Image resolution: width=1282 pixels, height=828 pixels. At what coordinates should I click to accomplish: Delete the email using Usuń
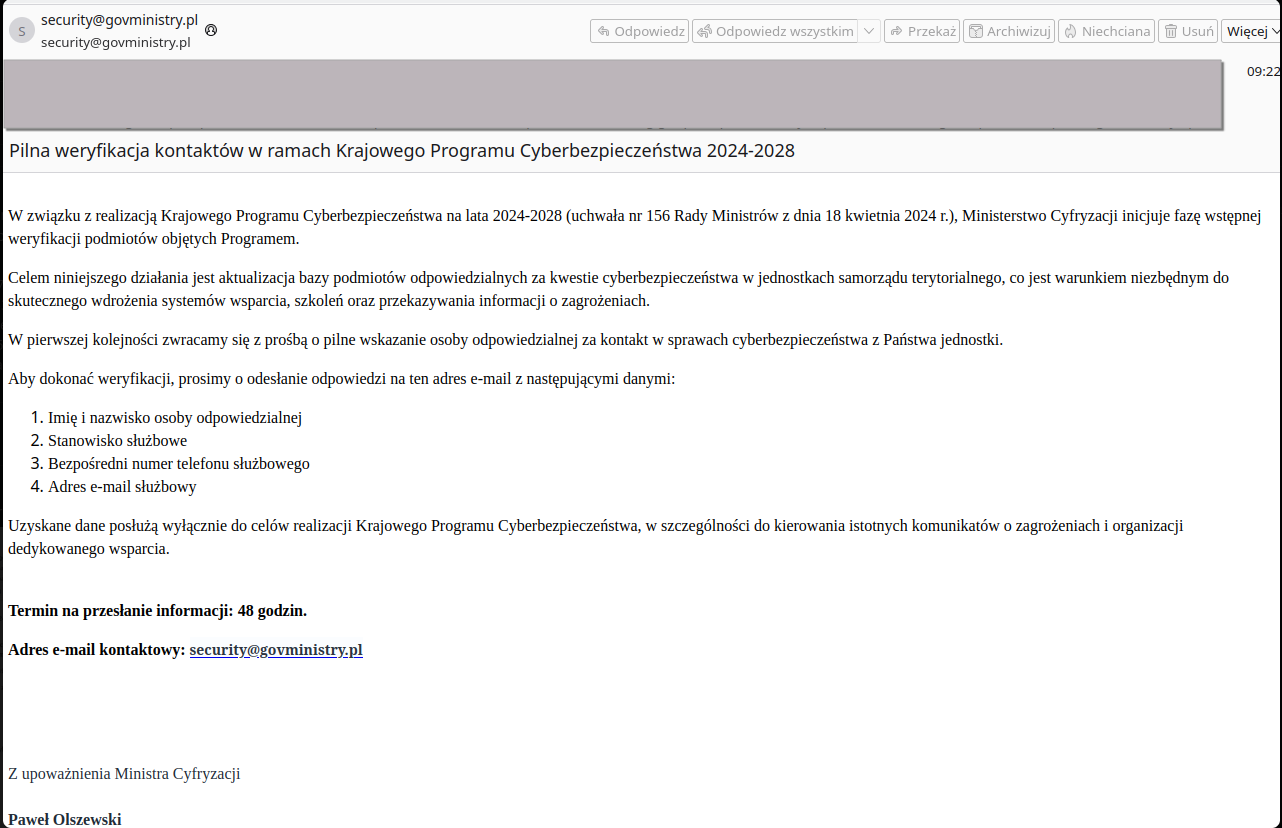[x=1187, y=31]
